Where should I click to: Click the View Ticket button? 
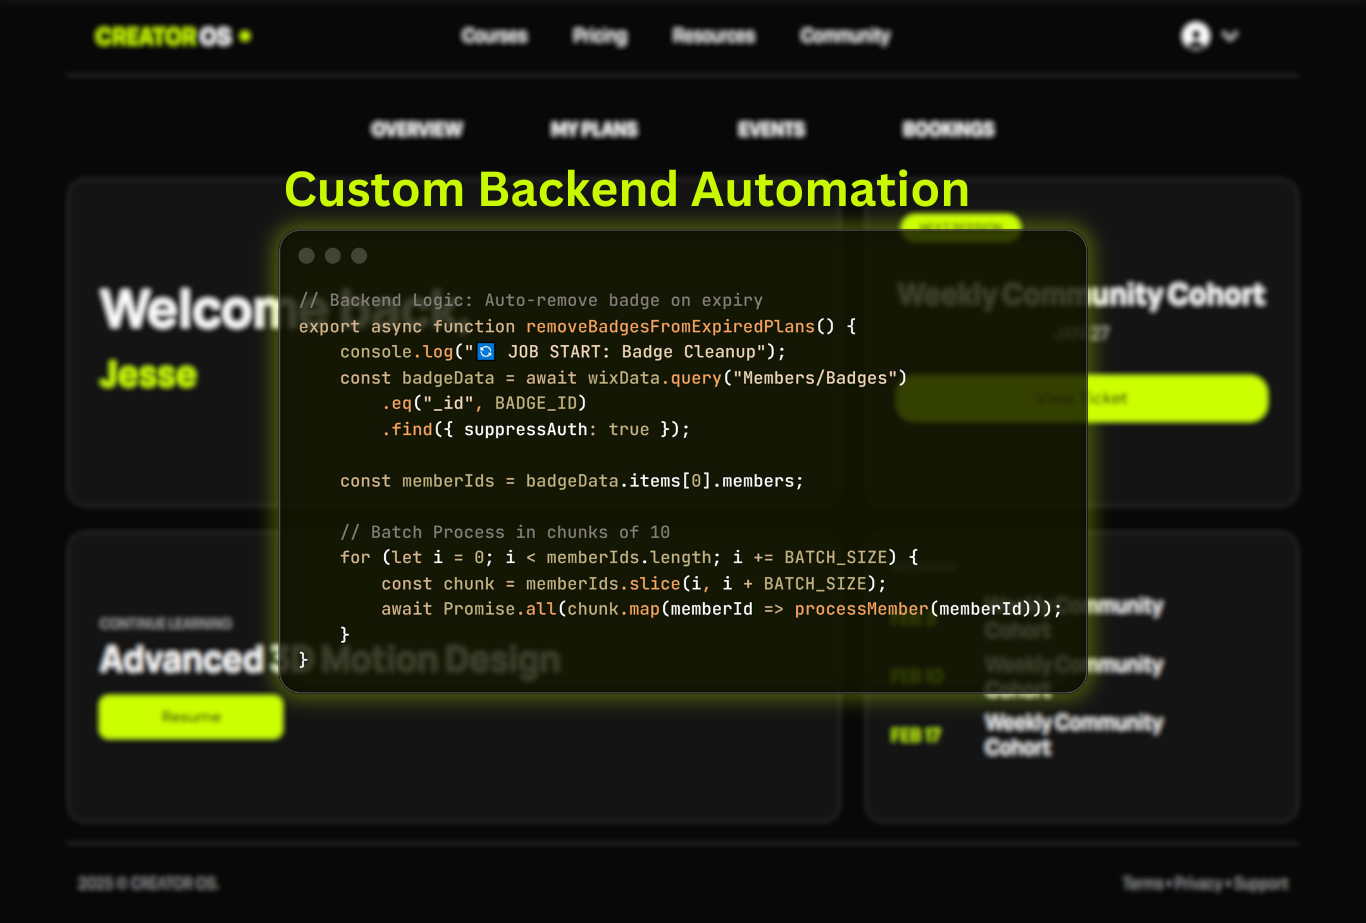click(x=1082, y=398)
